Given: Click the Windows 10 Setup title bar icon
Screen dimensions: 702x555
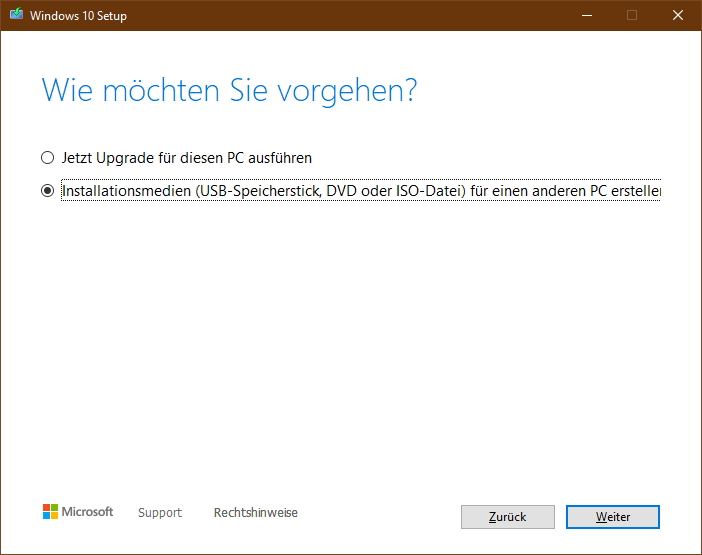Looking at the screenshot, I should coord(17,14).
